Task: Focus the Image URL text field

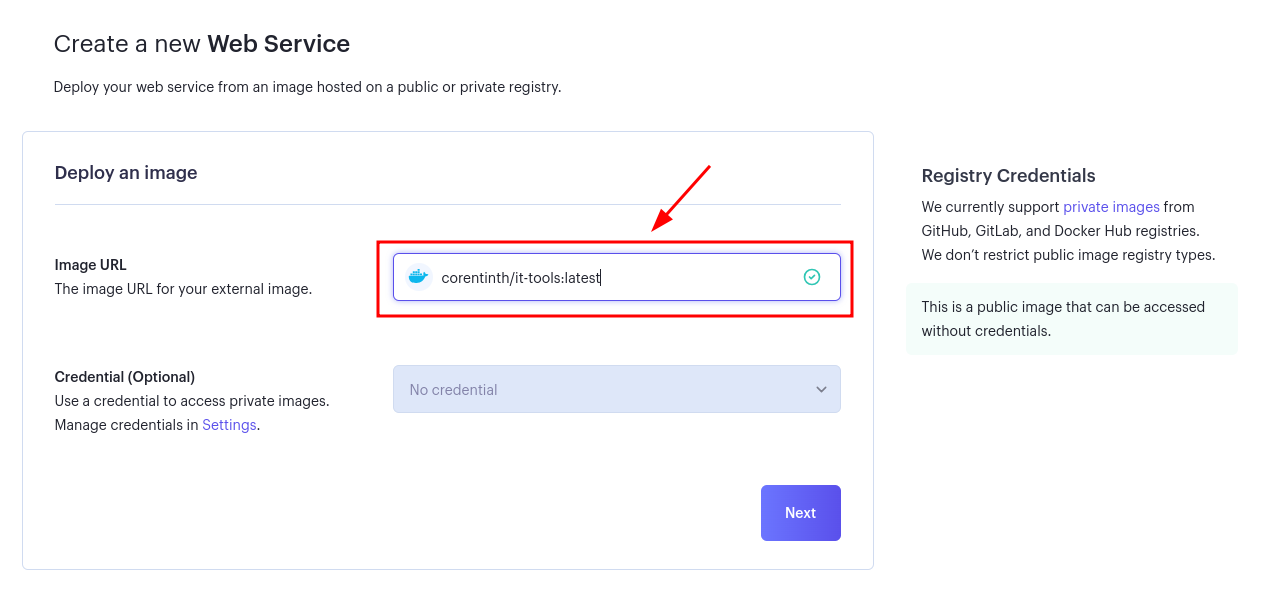Action: (x=617, y=277)
